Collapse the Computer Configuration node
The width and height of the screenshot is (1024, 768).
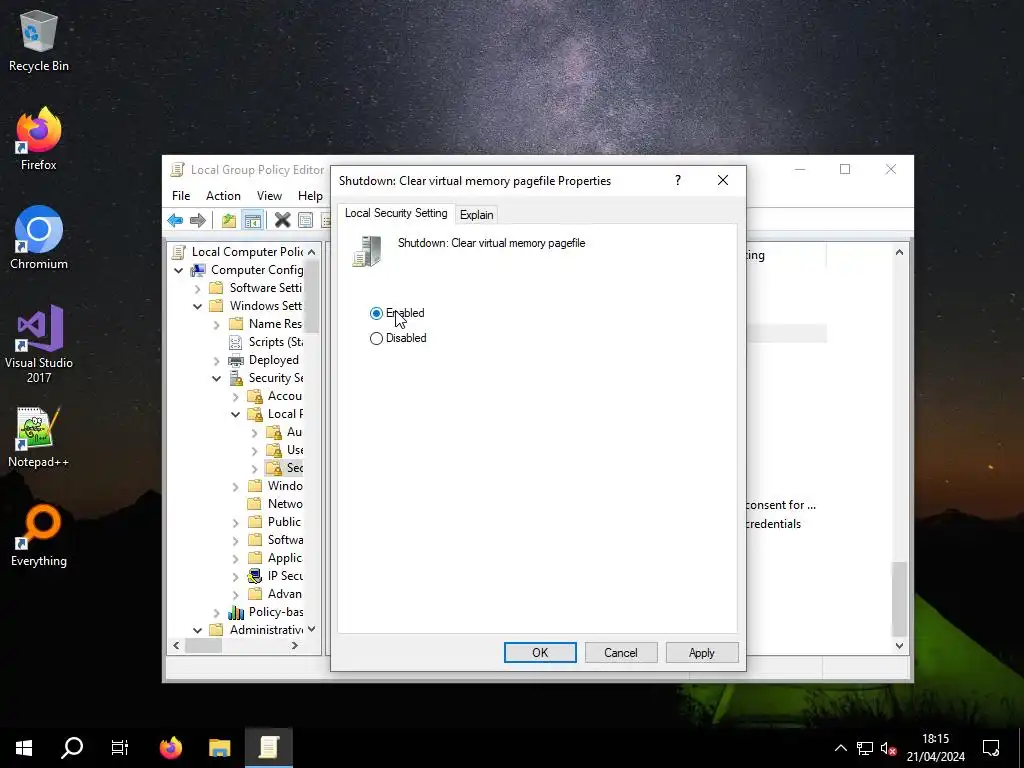(x=178, y=270)
